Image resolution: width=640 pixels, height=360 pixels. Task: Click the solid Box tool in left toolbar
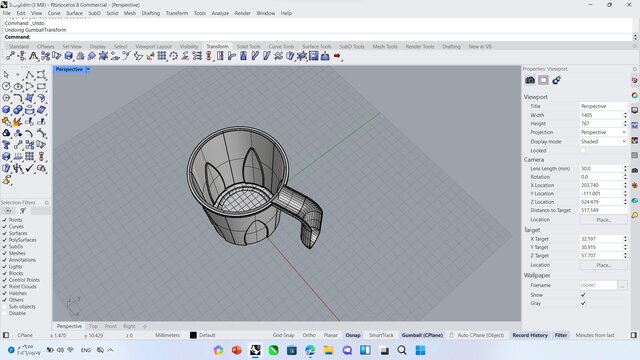click(x=6, y=110)
